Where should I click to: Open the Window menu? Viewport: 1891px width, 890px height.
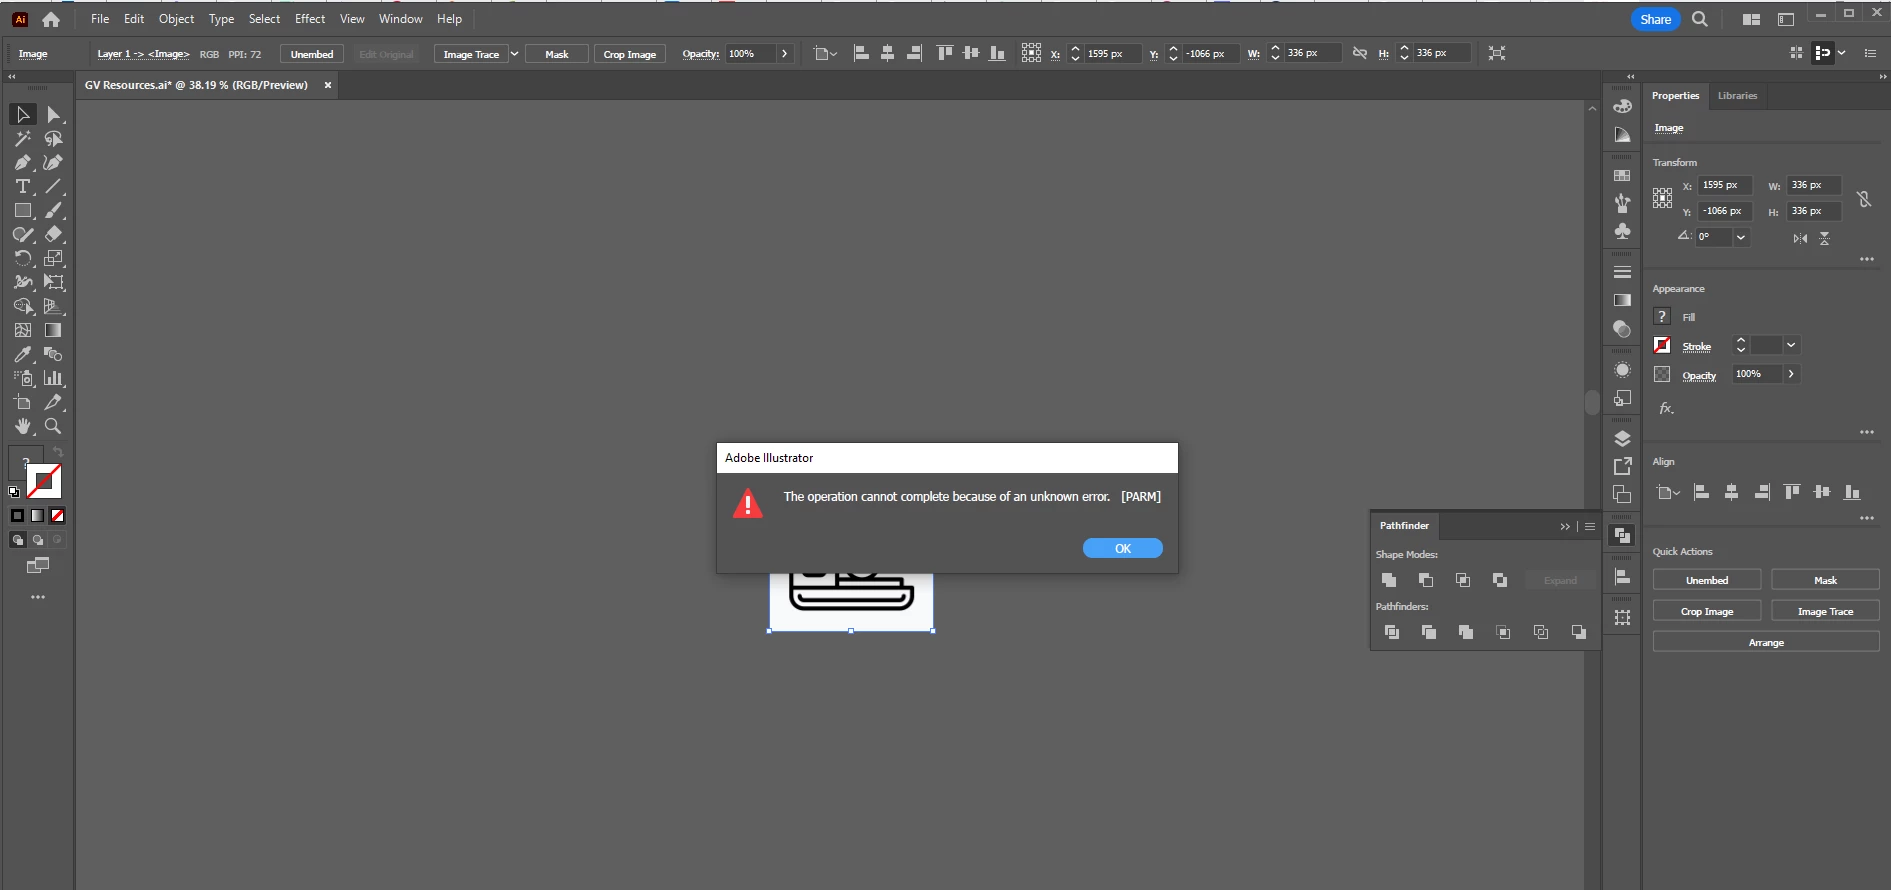tap(400, 19)
